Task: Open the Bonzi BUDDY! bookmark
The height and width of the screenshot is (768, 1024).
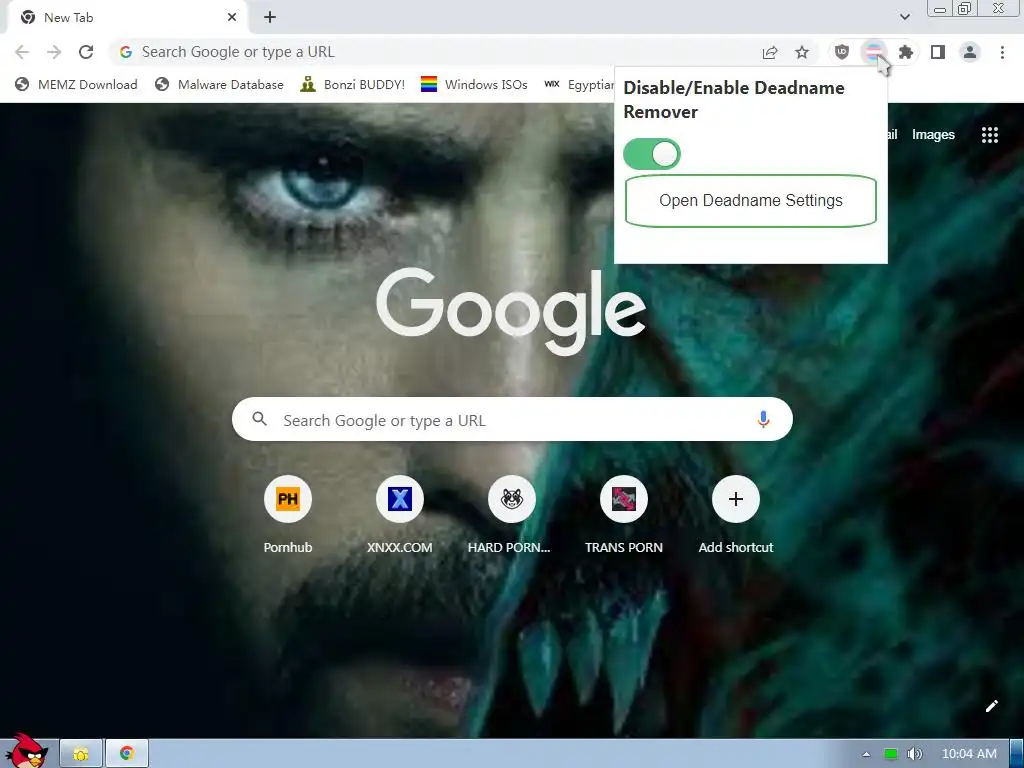Action: click(x=352, y=84)
